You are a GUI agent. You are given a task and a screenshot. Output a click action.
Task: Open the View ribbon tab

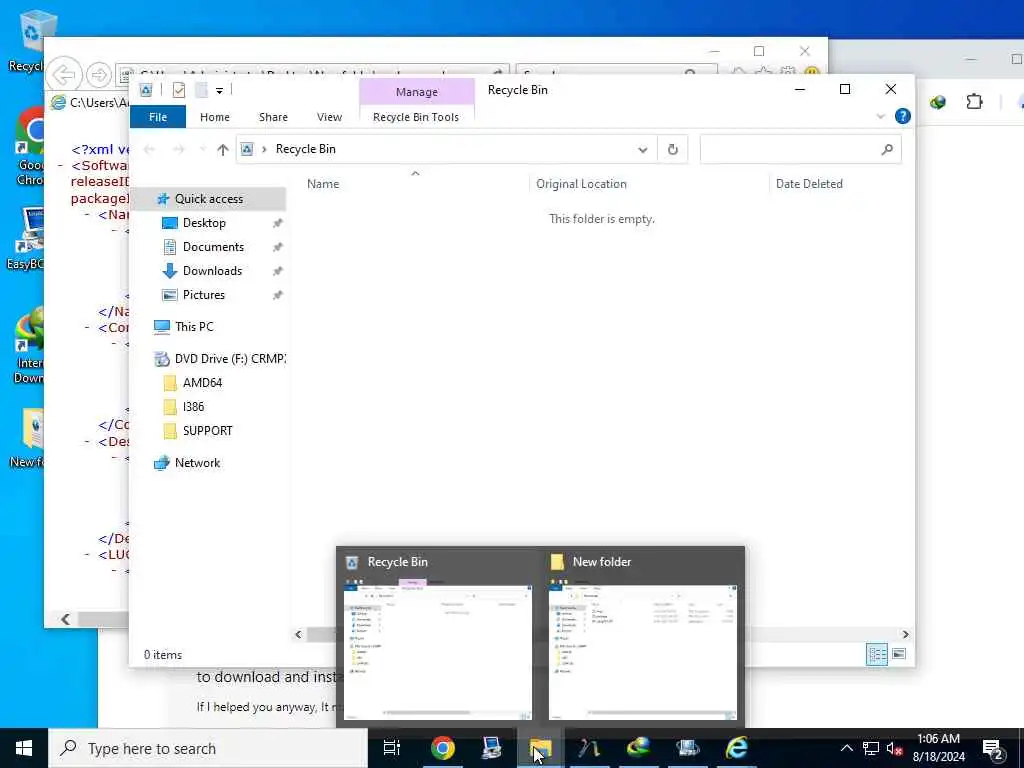tap(329, 117)
